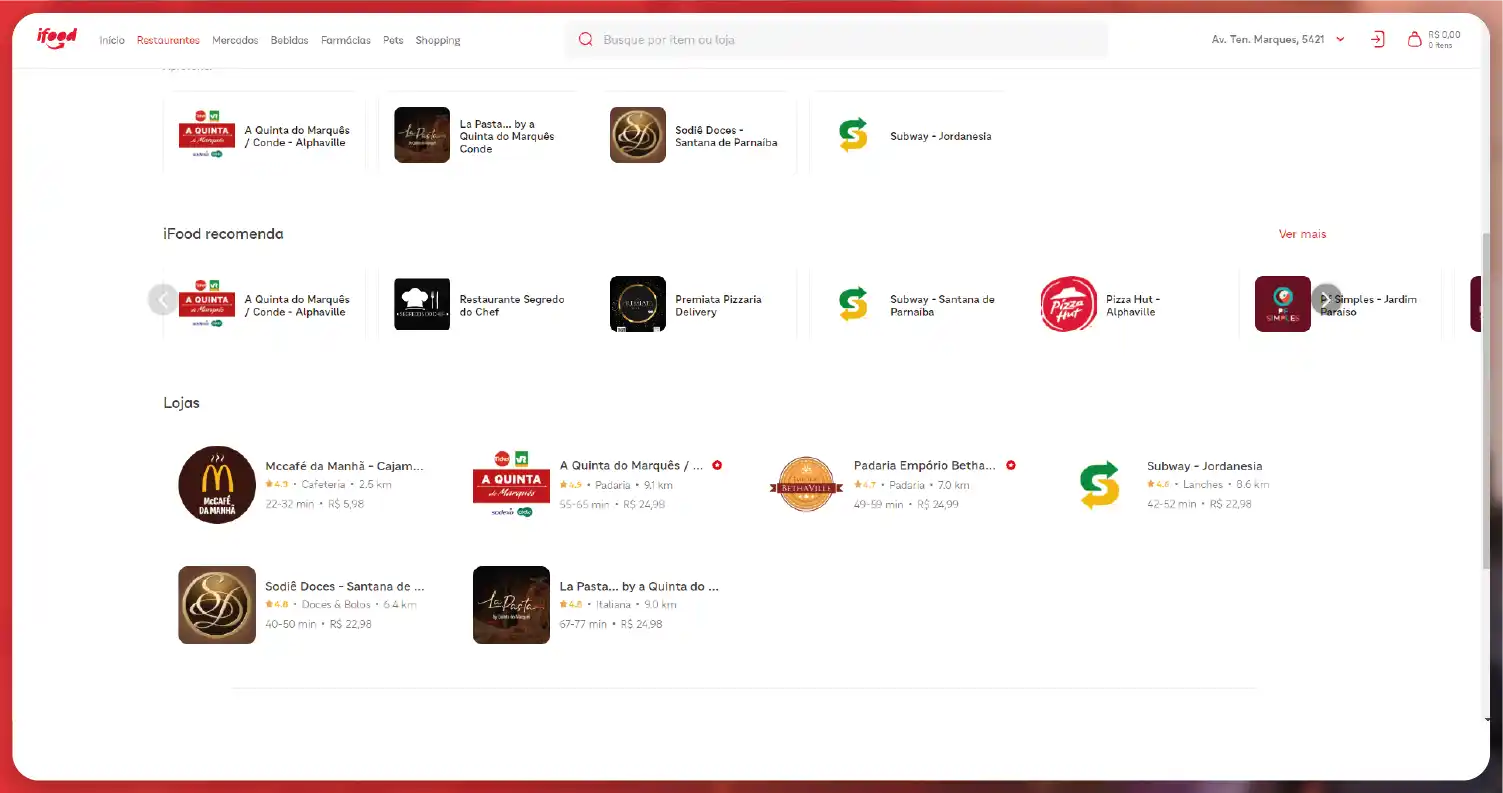Viewport: 1503px width, 793px height.
Task: Click '67-77 min • R$ 24,98' under La Pasta
Action: click(611, 624)
